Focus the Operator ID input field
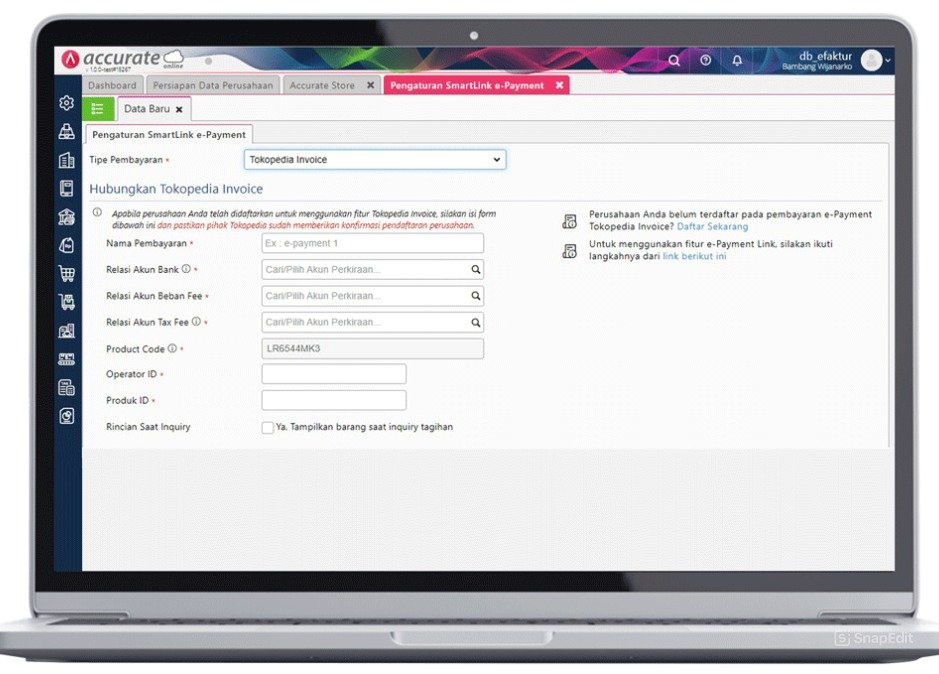The image size is (939, 674). click(x=334, y=374)
